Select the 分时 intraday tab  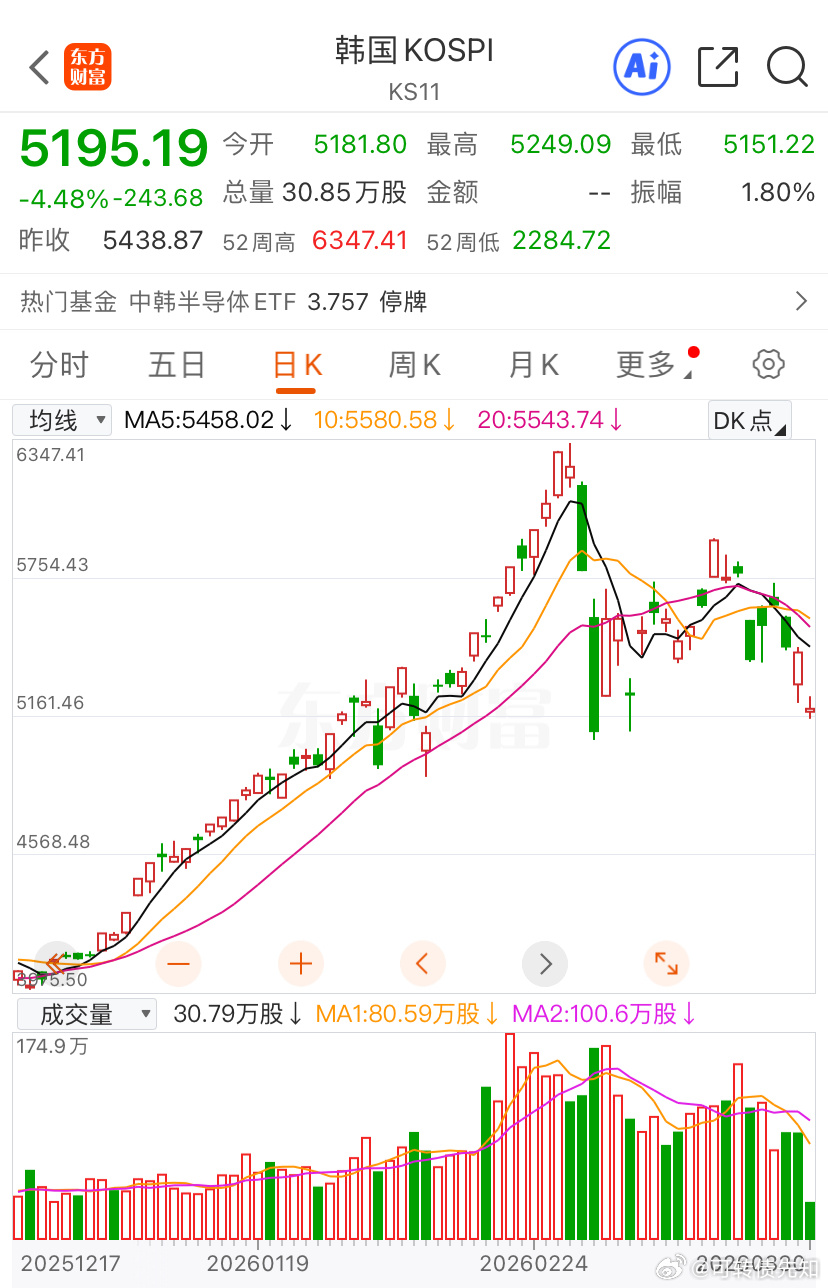pyautogui.click(x=60, y=364)
